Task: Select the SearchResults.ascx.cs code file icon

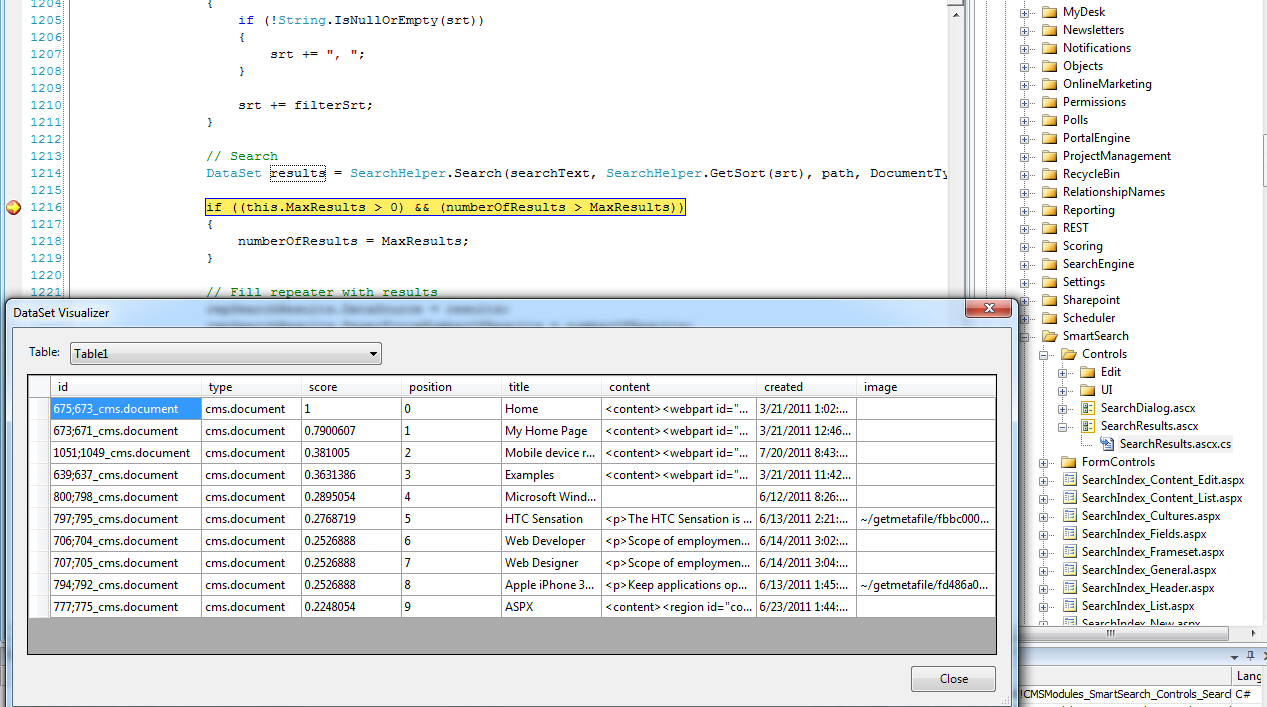Action: point(1105,444)
